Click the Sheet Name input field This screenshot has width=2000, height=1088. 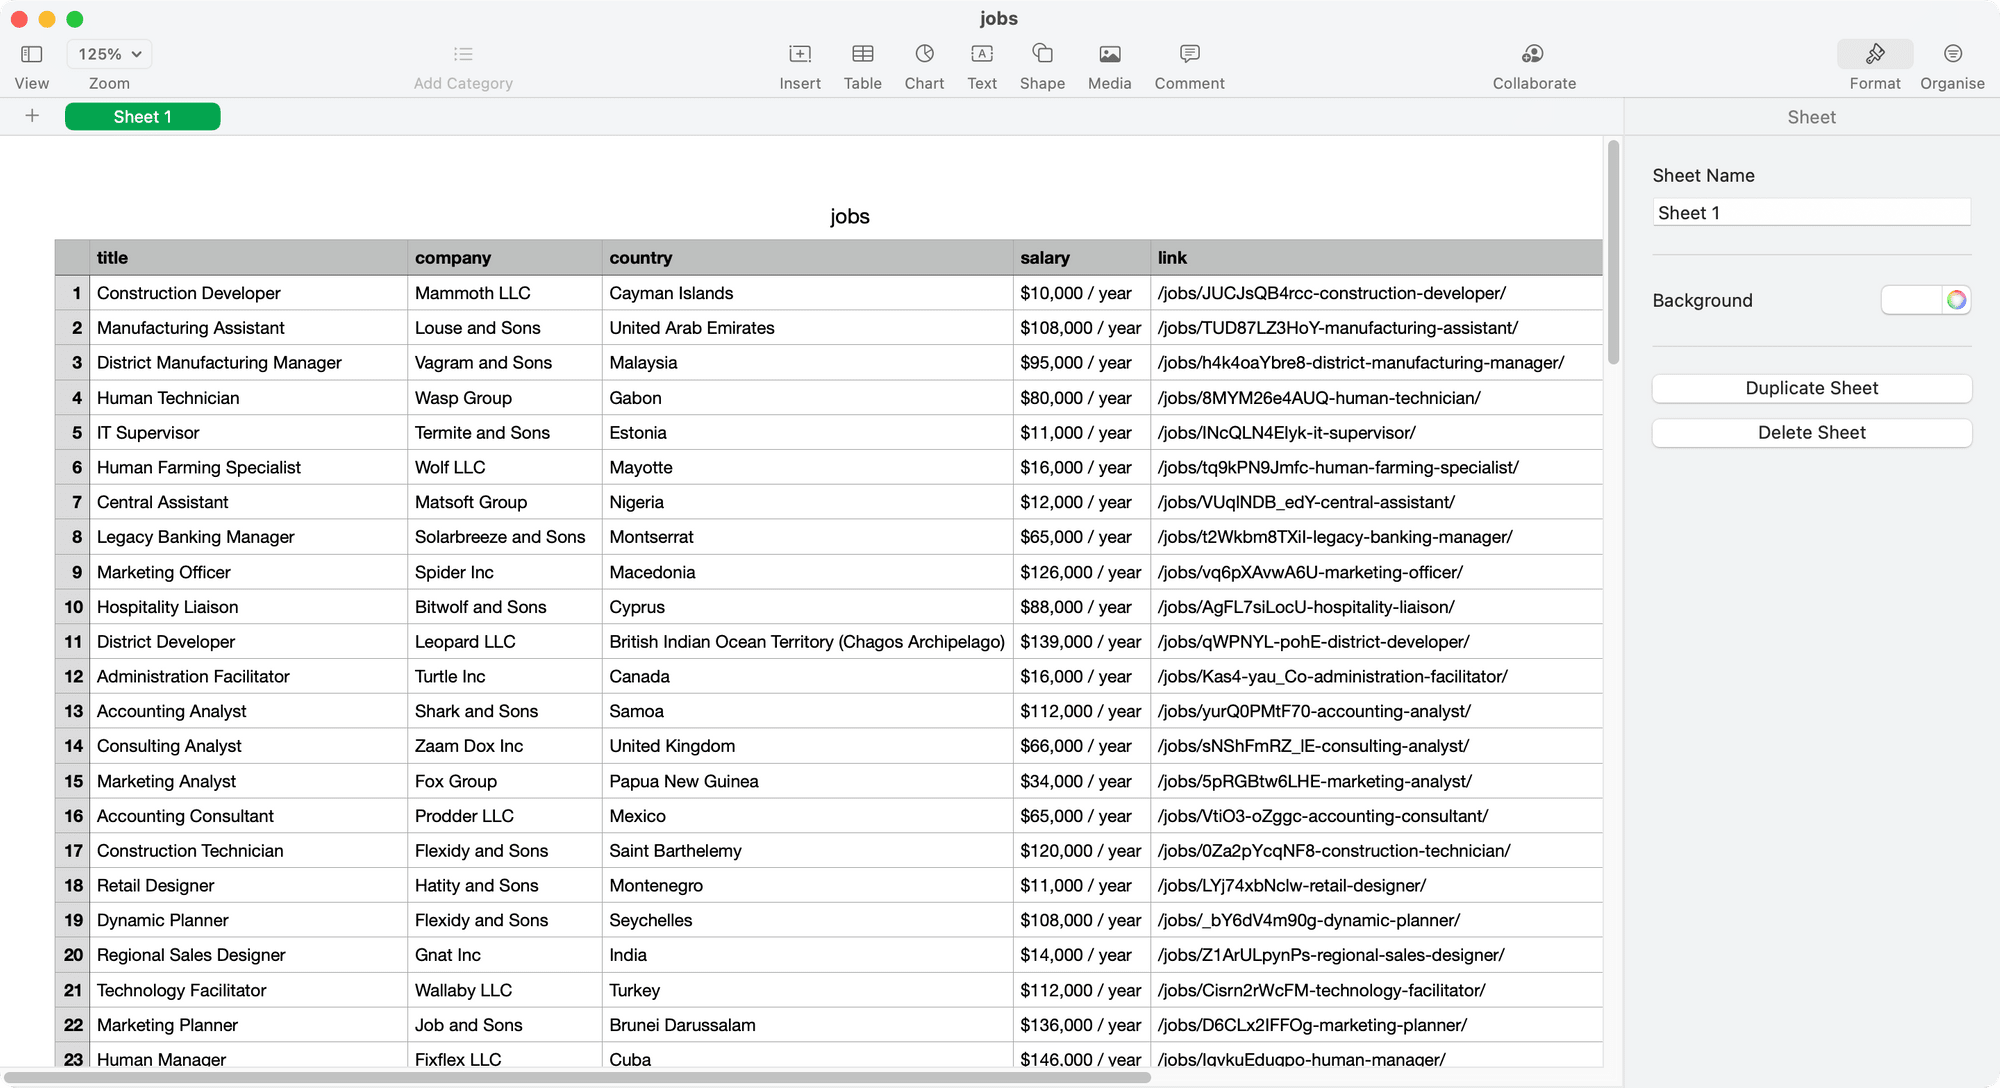tap(1811, 213)
